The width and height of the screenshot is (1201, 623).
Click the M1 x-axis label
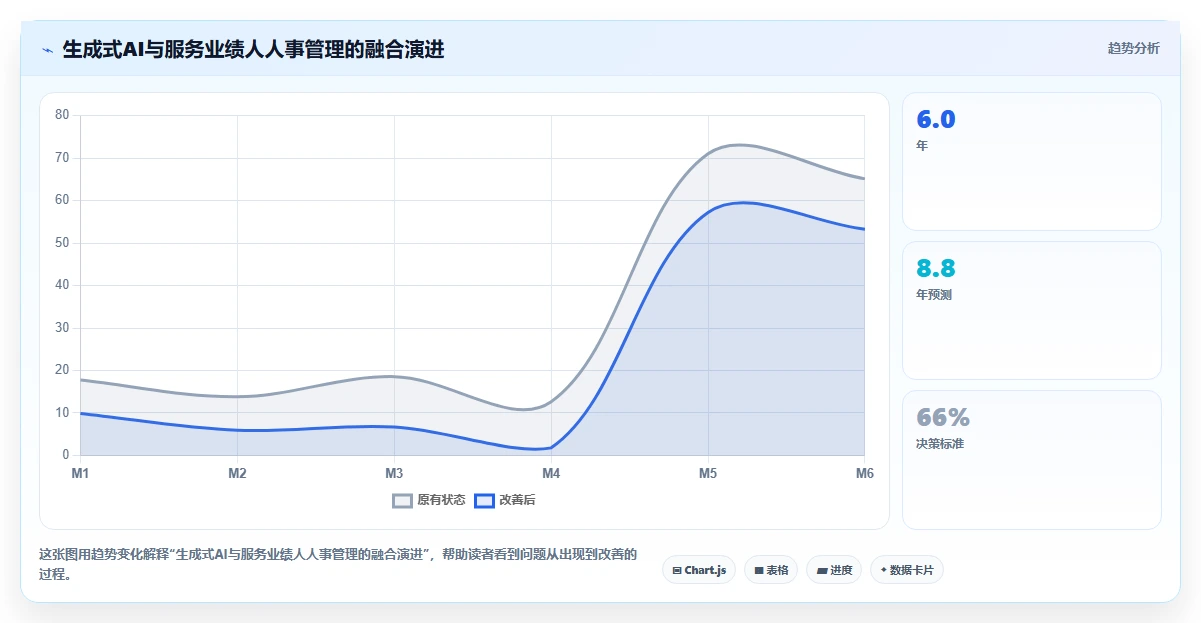(80, 474)
